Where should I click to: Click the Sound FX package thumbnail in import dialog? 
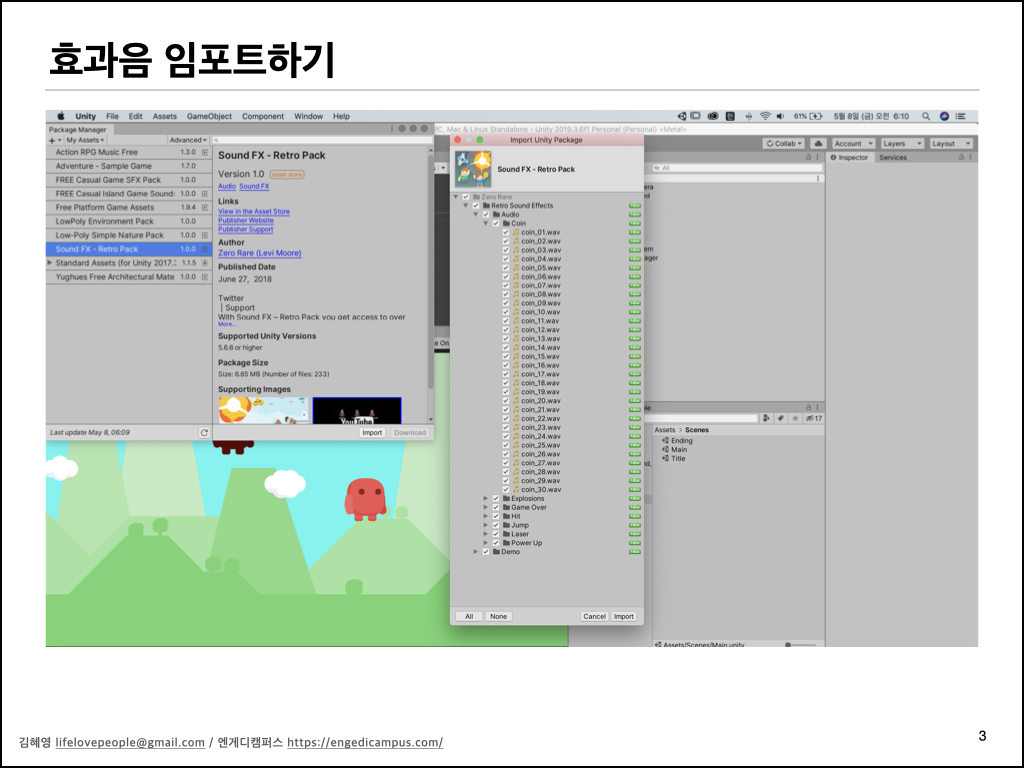coord(473,168)
